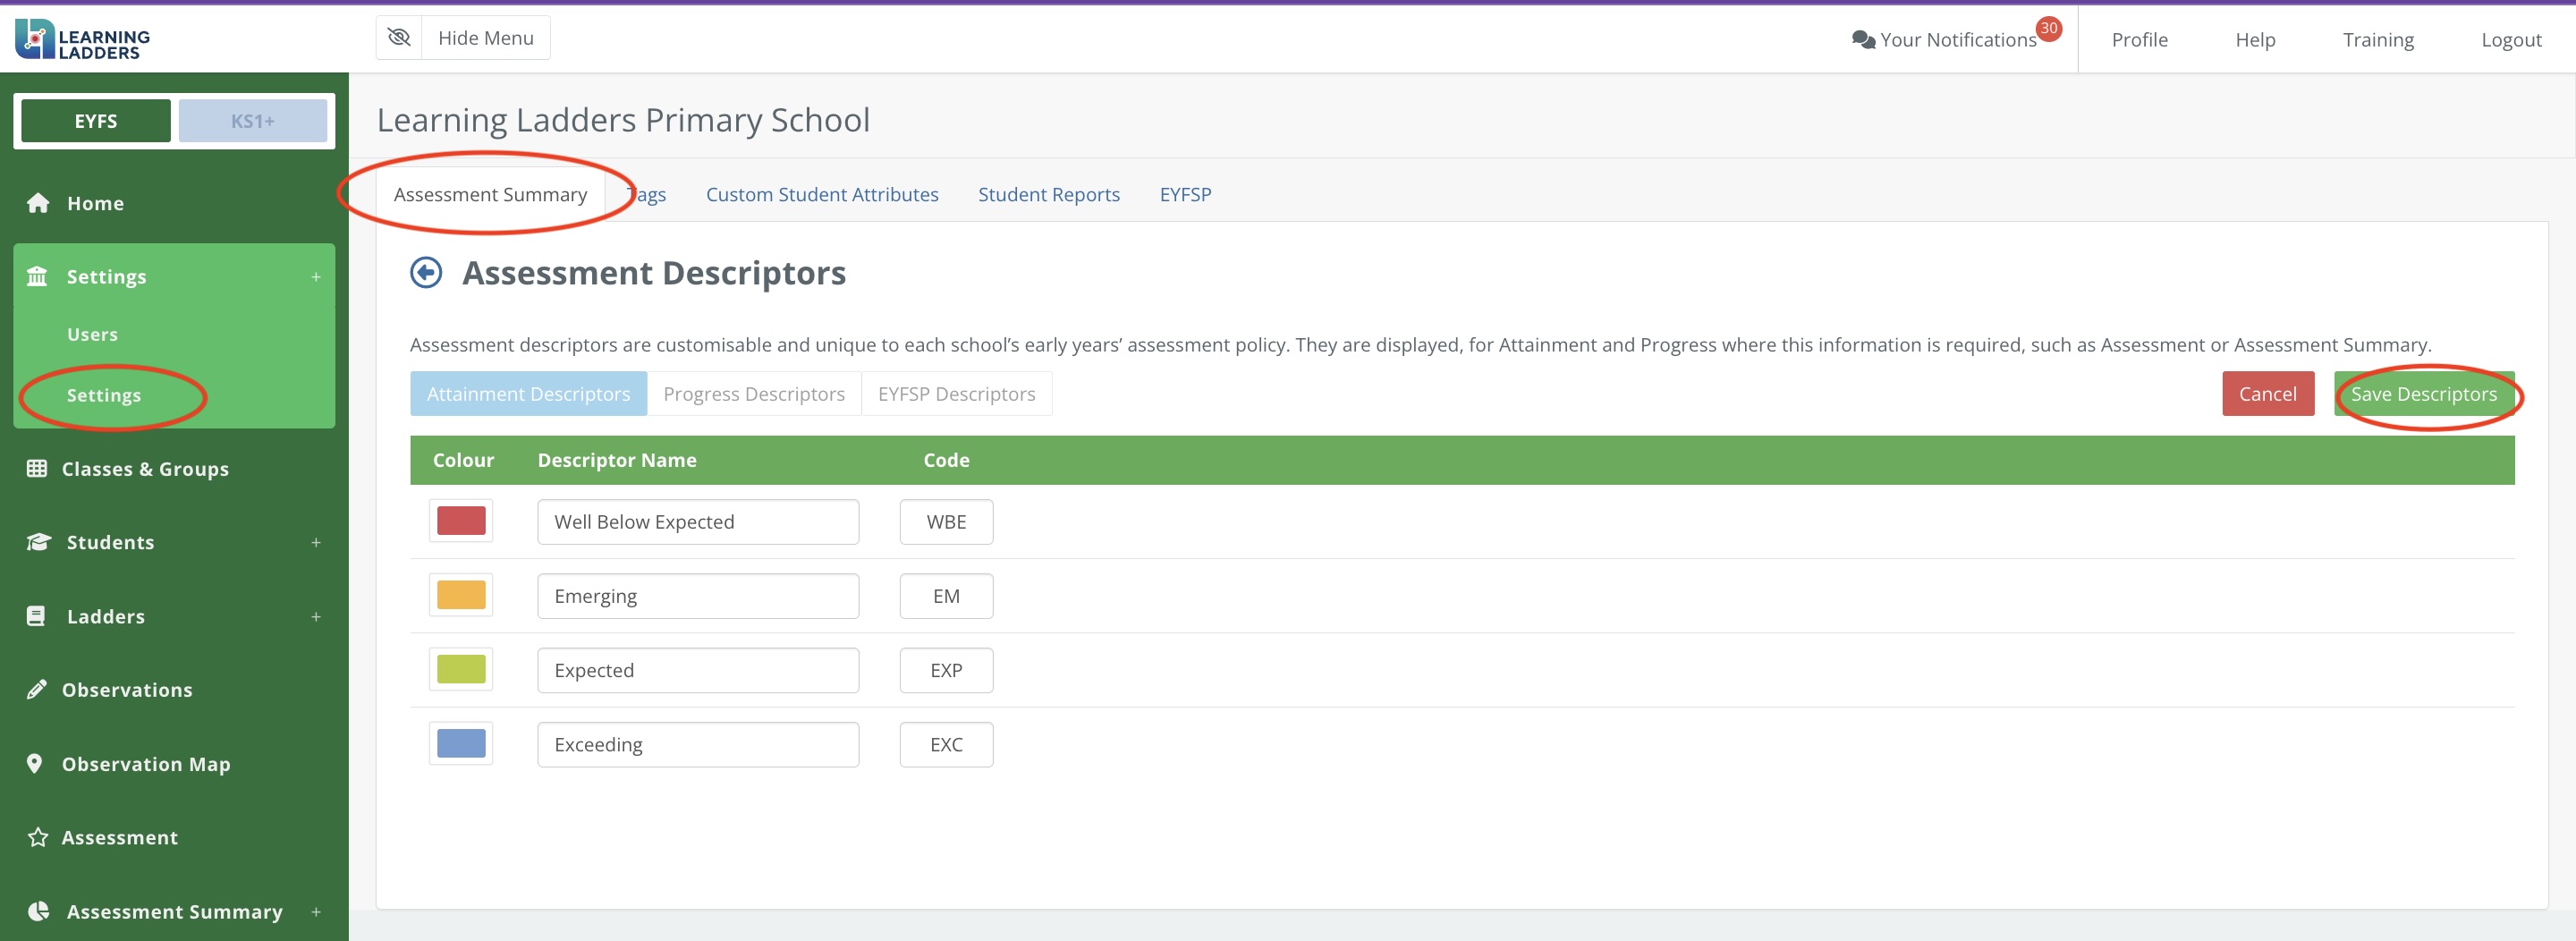Click the Classes & Groups grid icon
Viewport: 2576px width, 941px height.
(x=37, y=468)
